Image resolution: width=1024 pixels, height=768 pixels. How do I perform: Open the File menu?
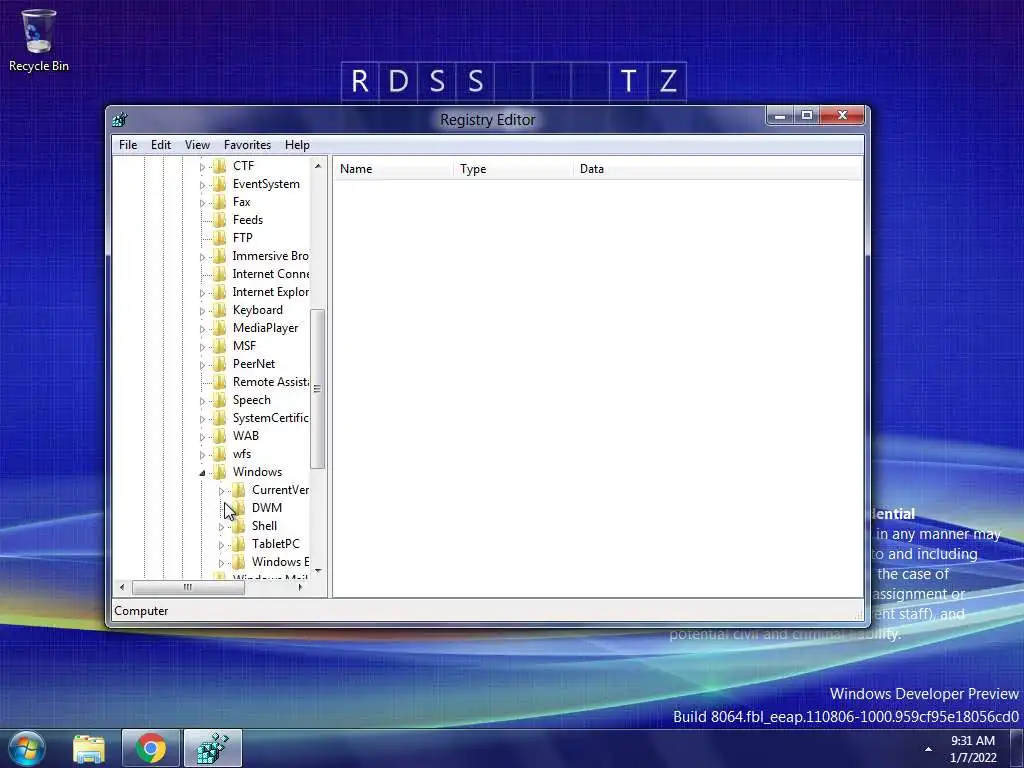pos(128,145)
